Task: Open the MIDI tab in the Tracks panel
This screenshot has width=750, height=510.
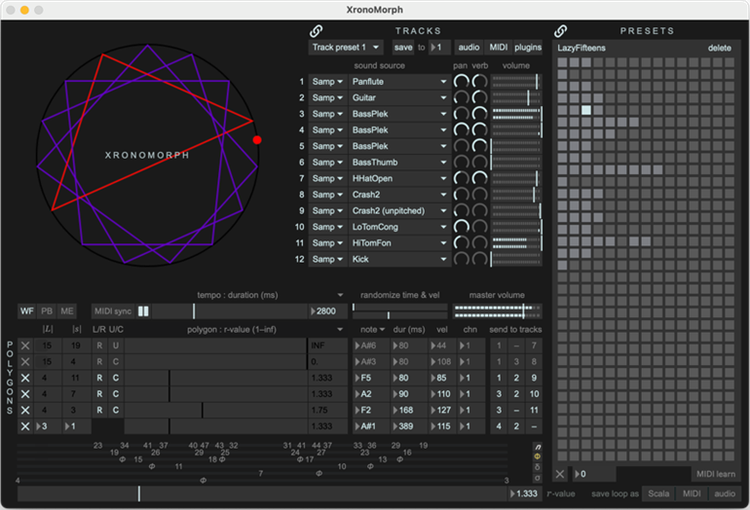Action: (498, 47)
